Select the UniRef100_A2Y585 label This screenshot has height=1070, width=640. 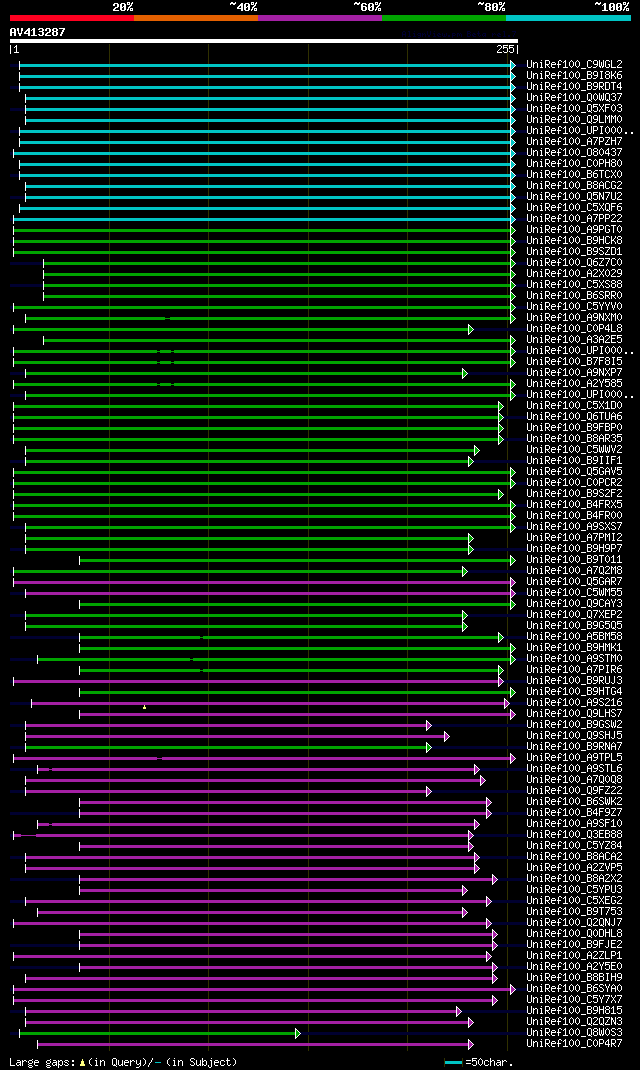pyautogui.click(x=574, y=384)
